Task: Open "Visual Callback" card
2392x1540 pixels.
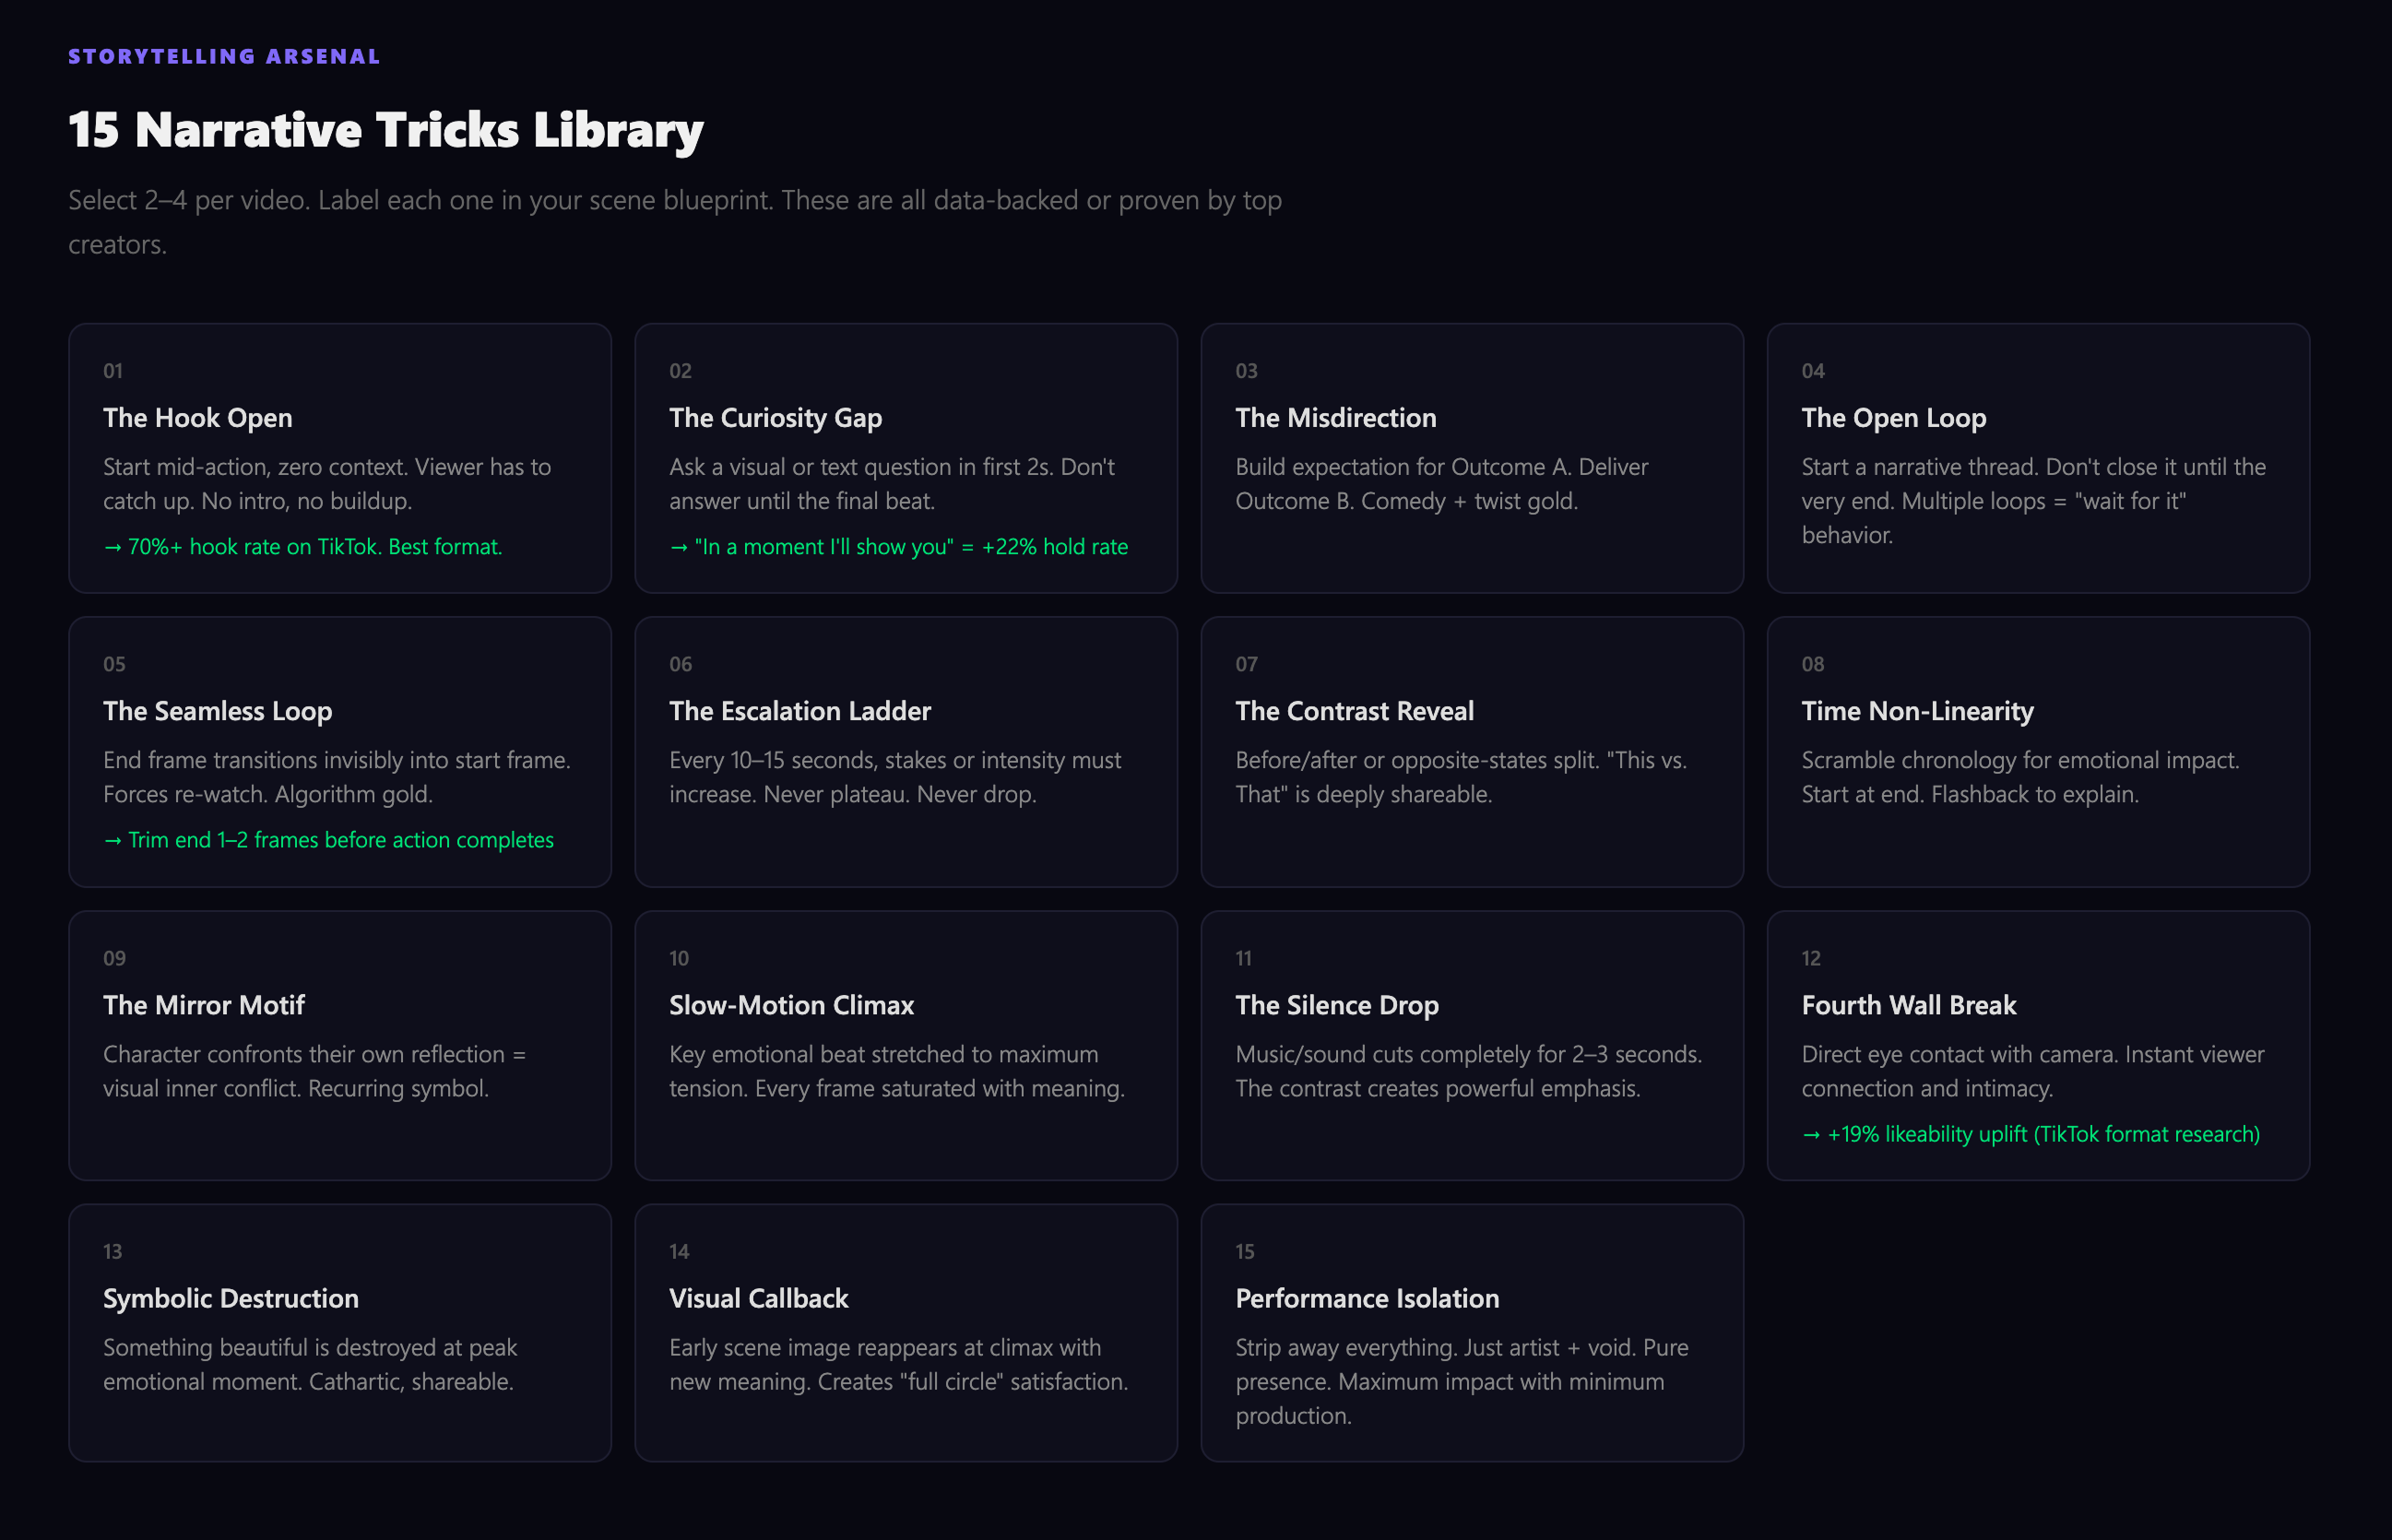Action: pos(905,1334)
